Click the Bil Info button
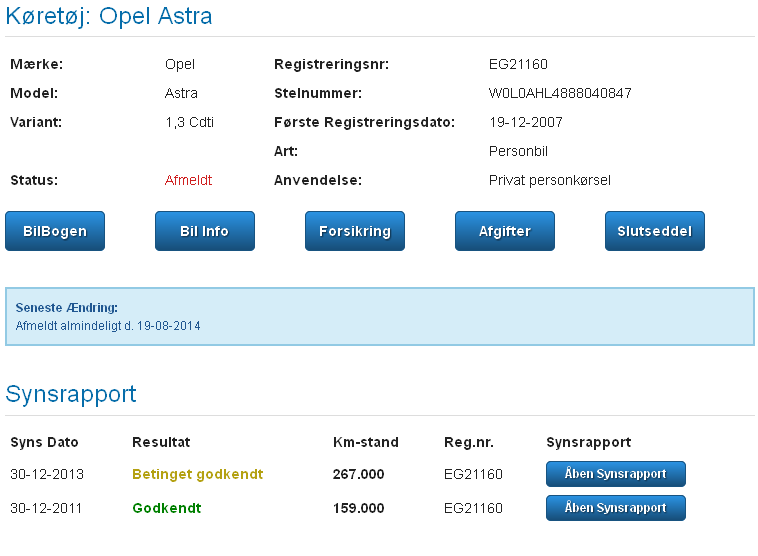 point(204,231)
